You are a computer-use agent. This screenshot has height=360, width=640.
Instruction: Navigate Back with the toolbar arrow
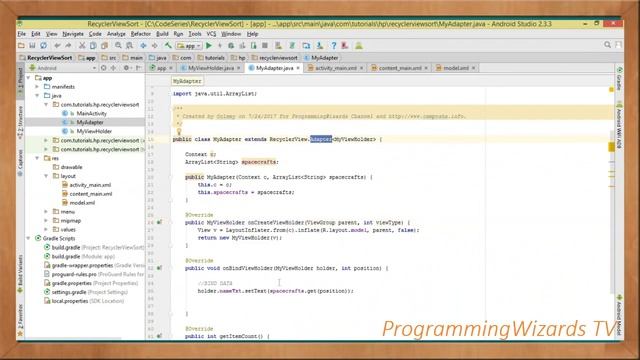pyautogui.click(x=143, y=46)
